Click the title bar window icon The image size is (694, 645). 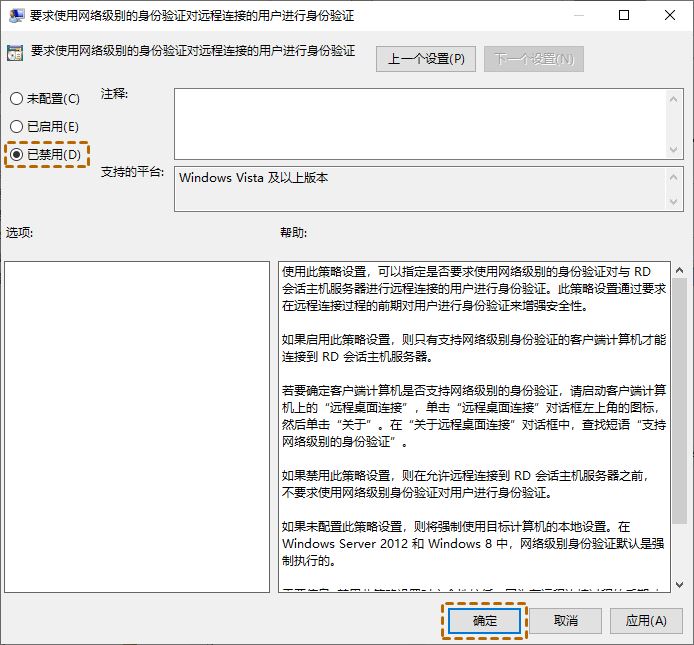click(x=16, y=15)
